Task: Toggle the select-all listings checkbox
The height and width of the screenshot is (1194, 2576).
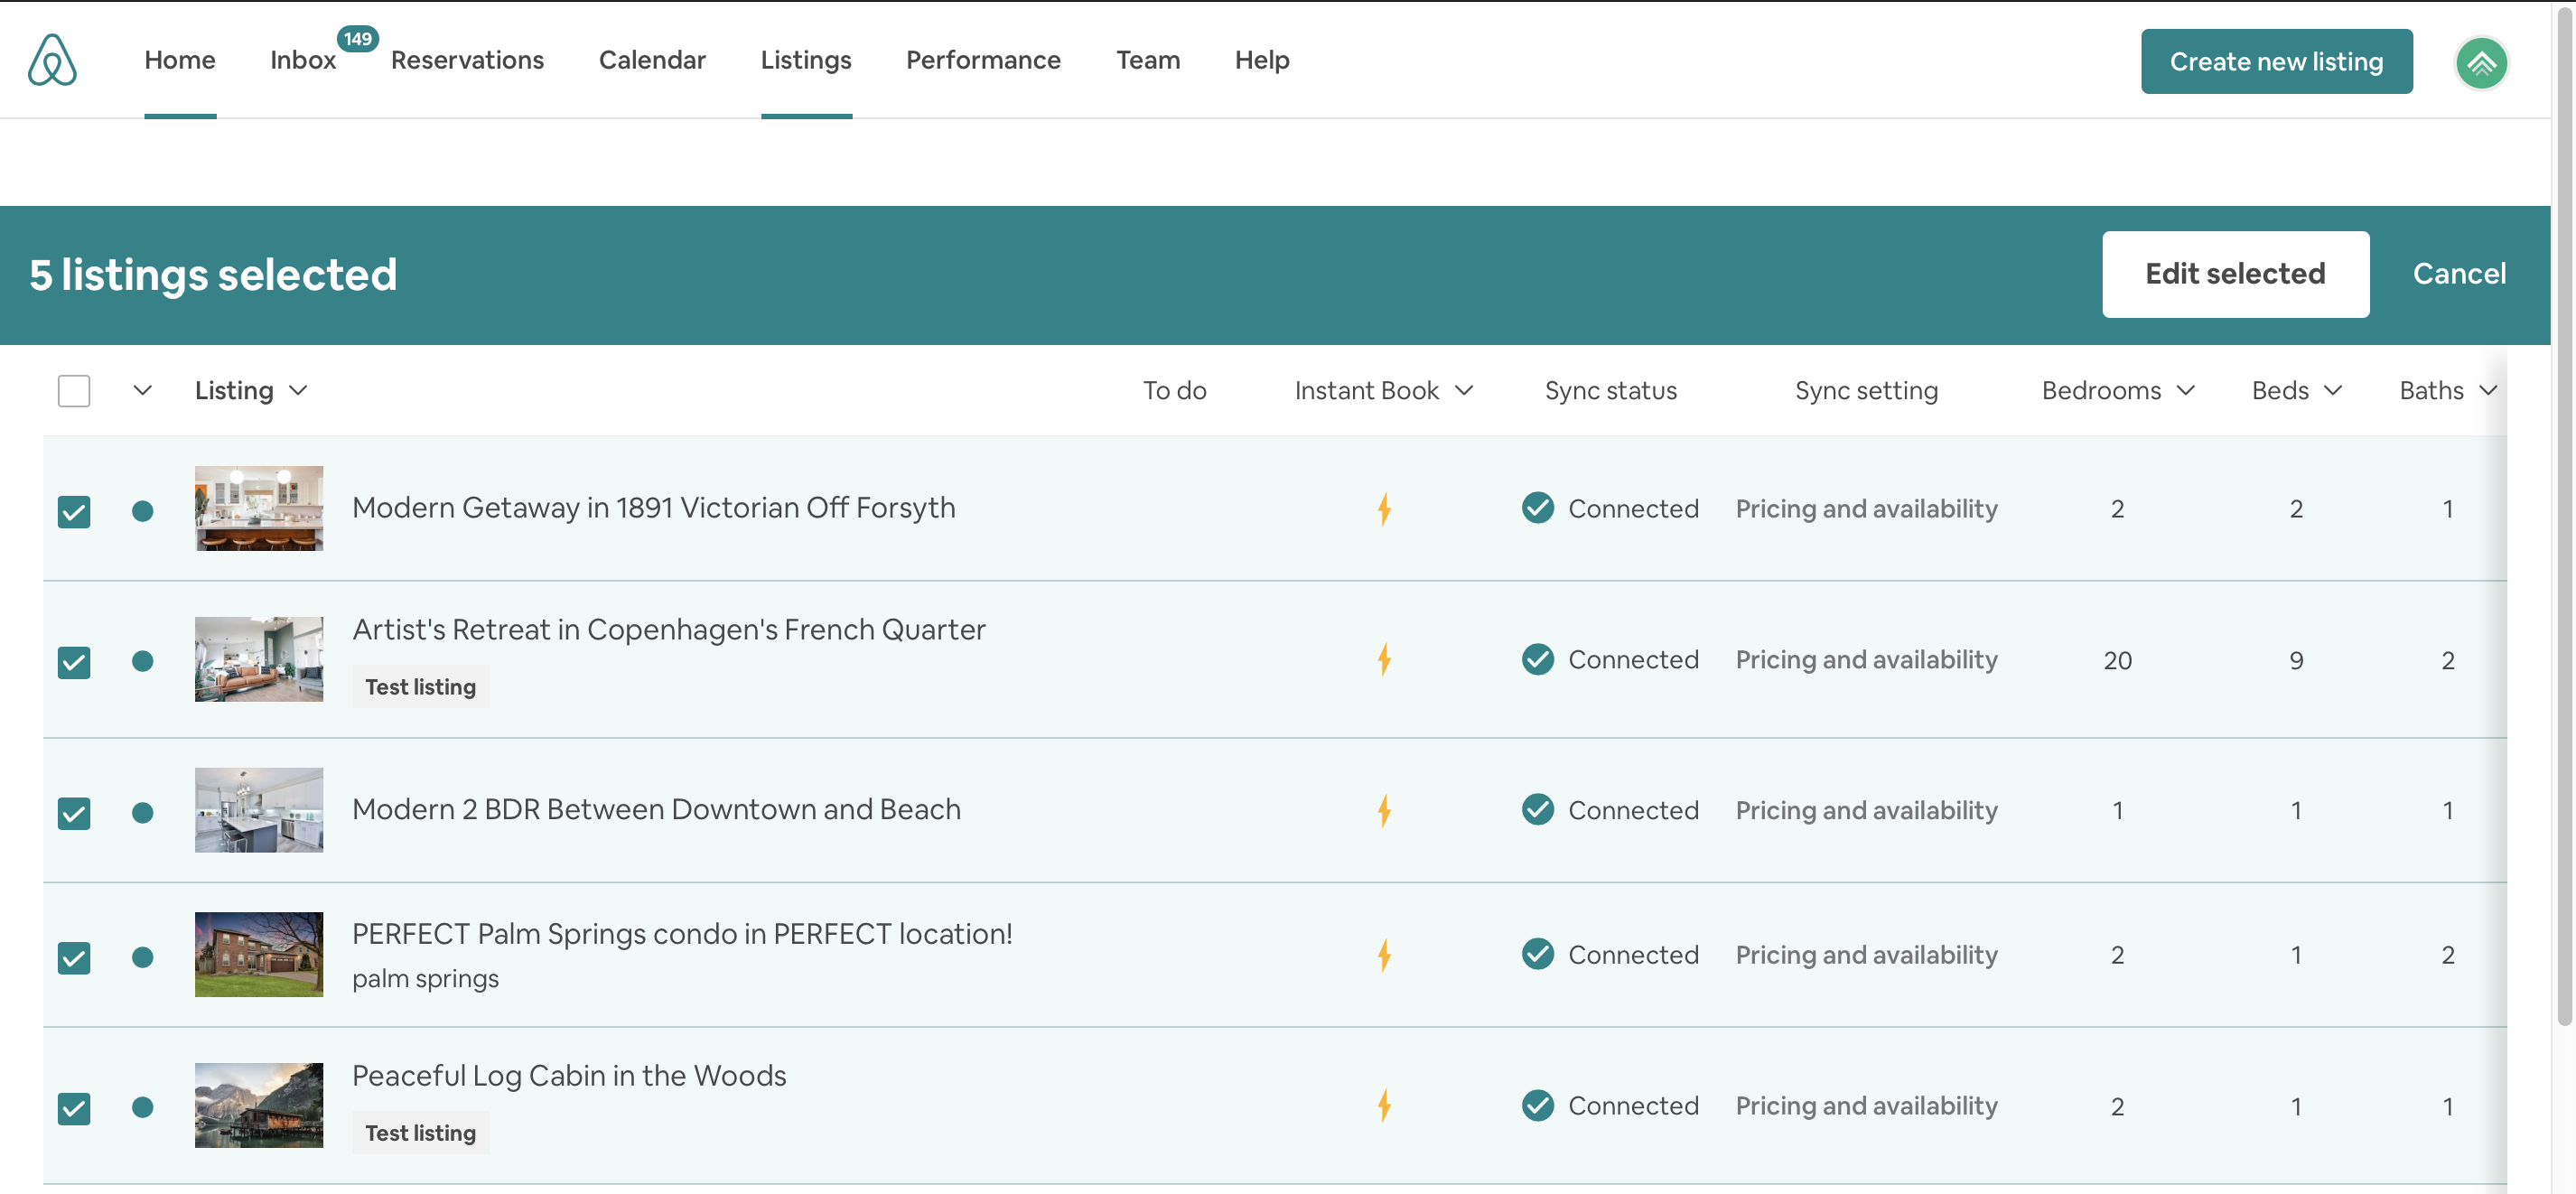Action: point(74,391)
